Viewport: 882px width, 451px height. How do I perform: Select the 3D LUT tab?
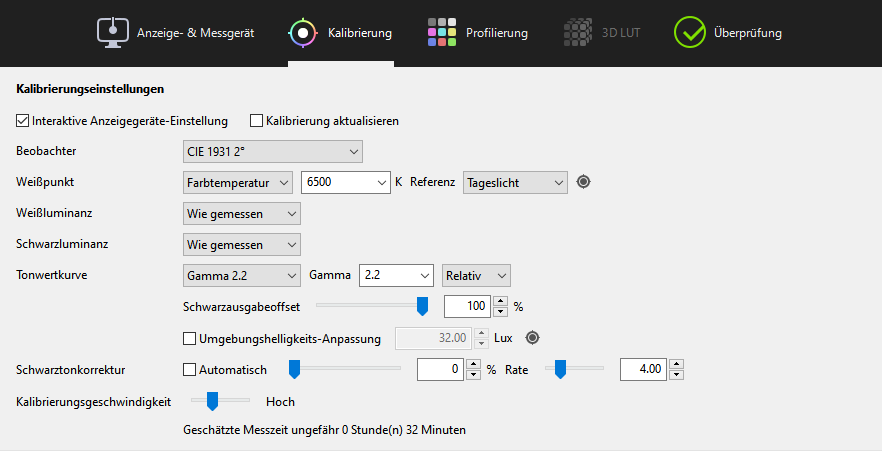click(601, 33)
